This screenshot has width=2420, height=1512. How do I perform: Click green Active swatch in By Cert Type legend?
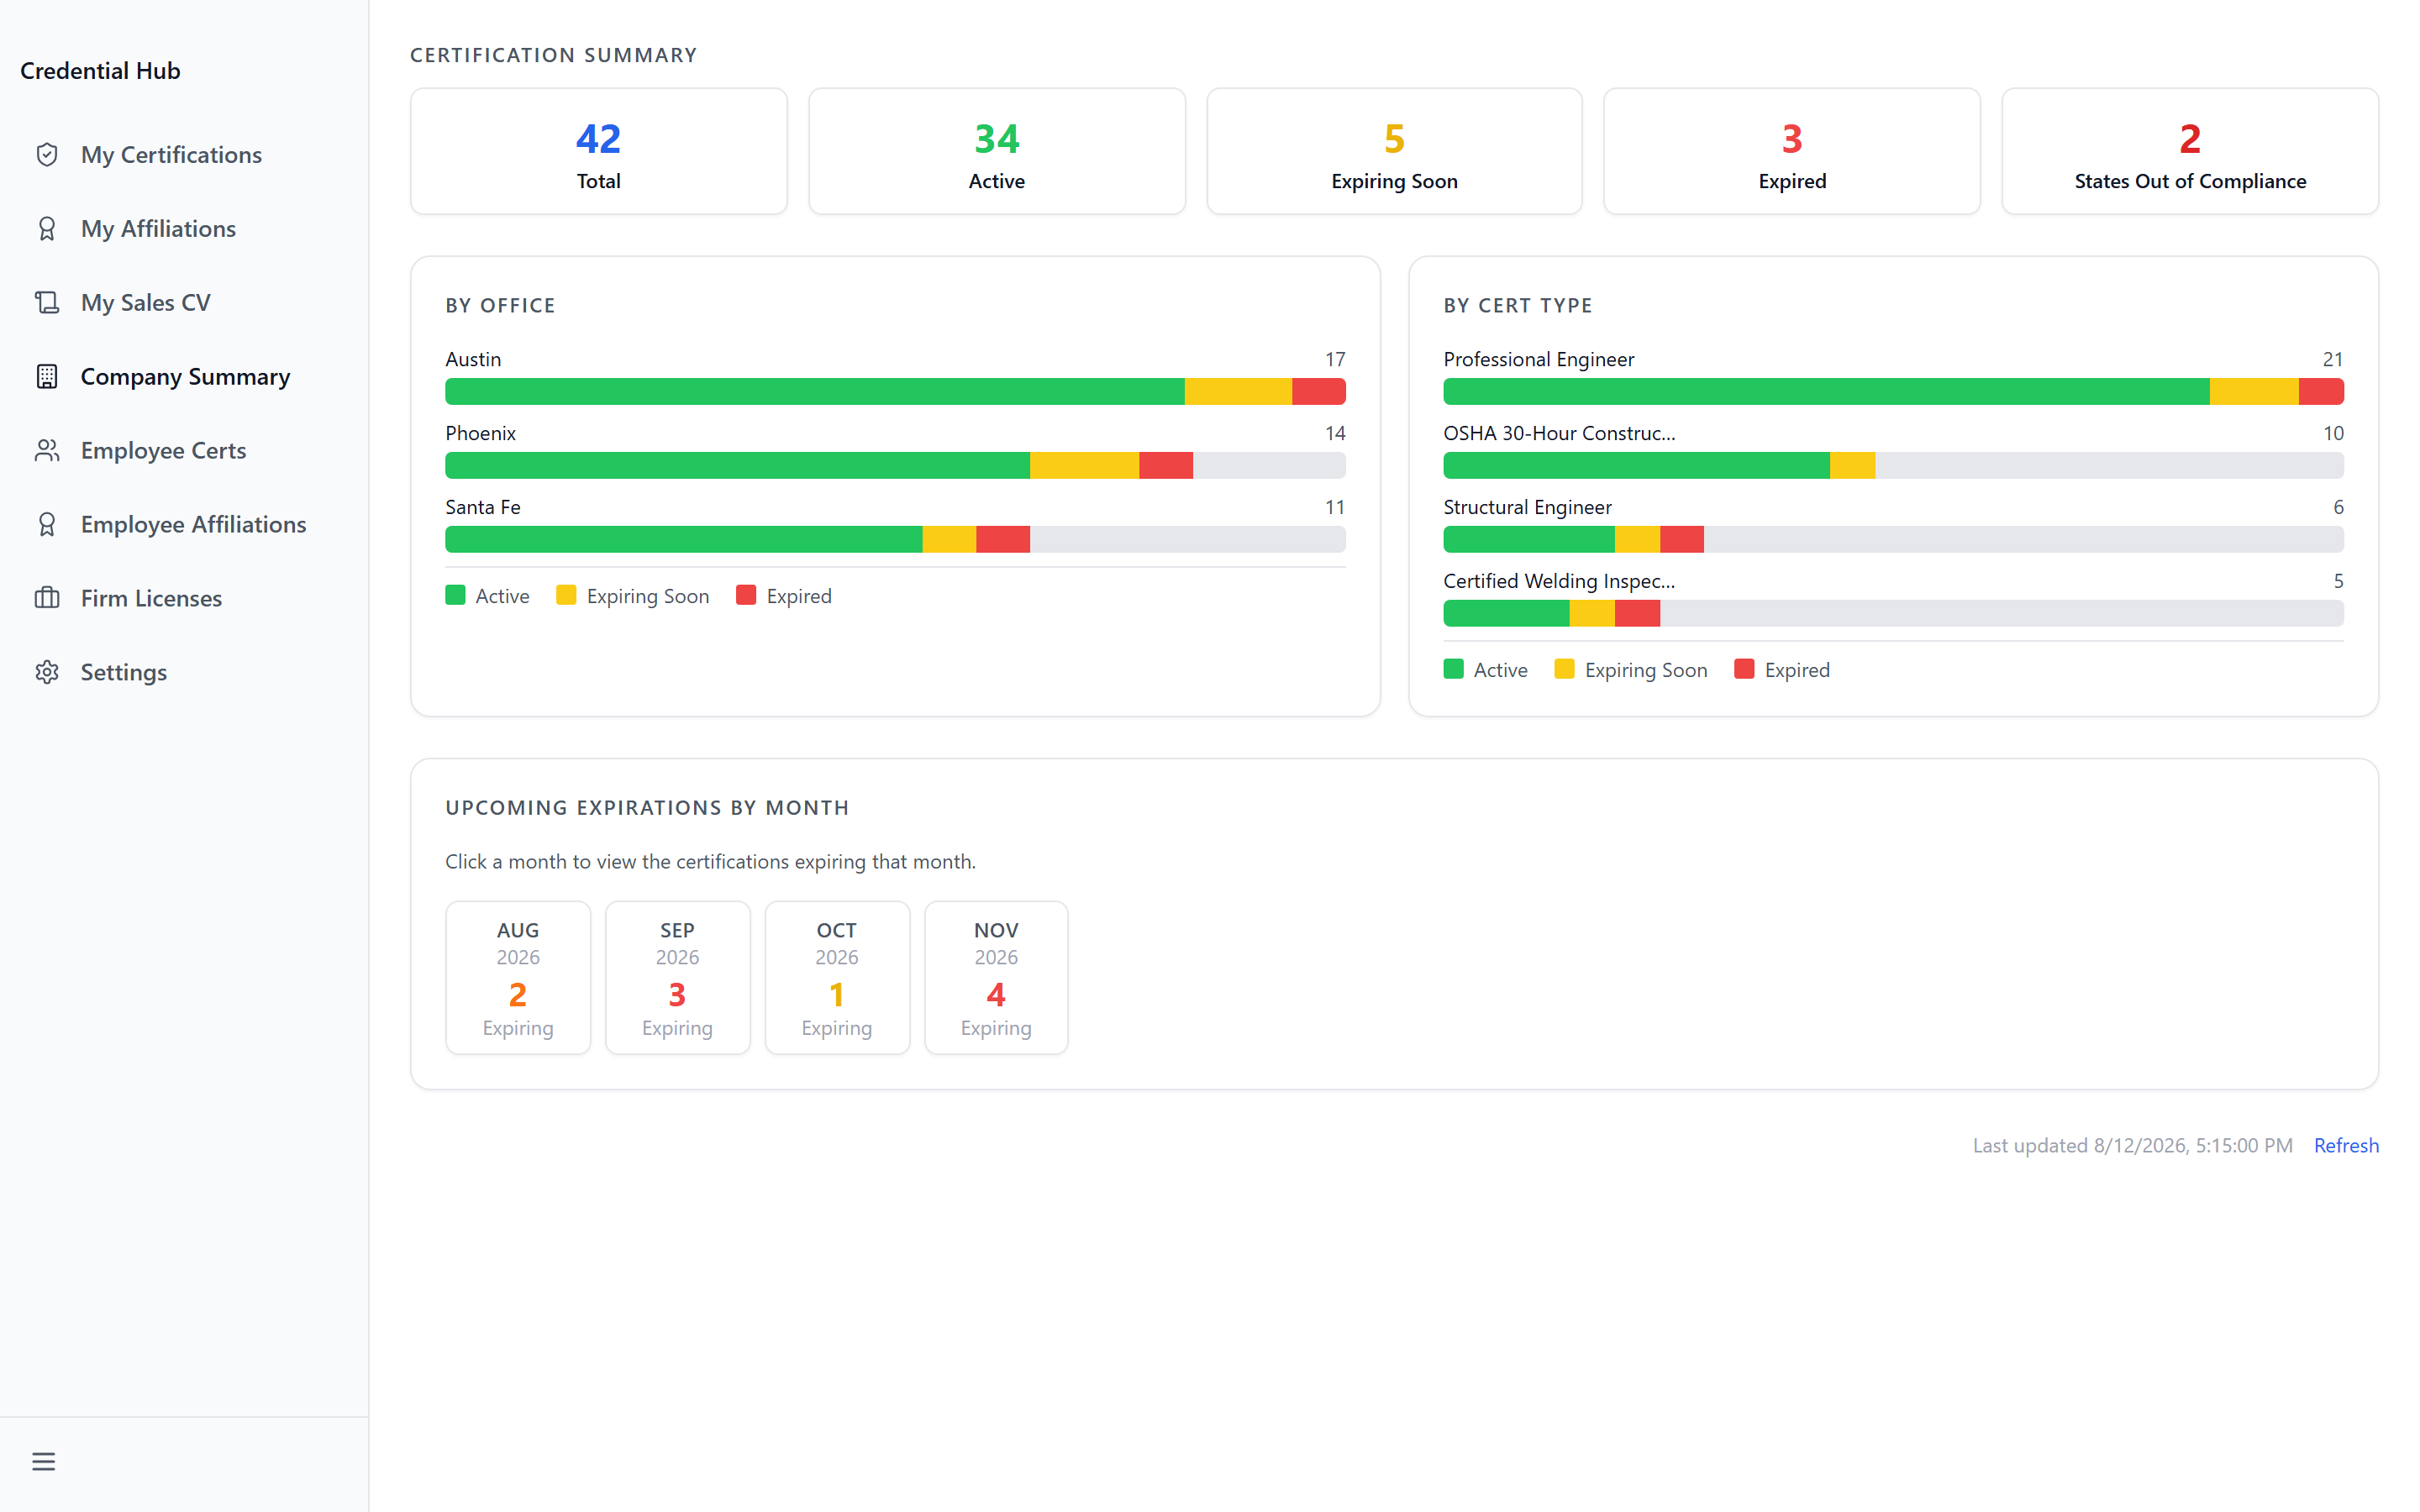pyautogui.click(x=1453, y=669)
